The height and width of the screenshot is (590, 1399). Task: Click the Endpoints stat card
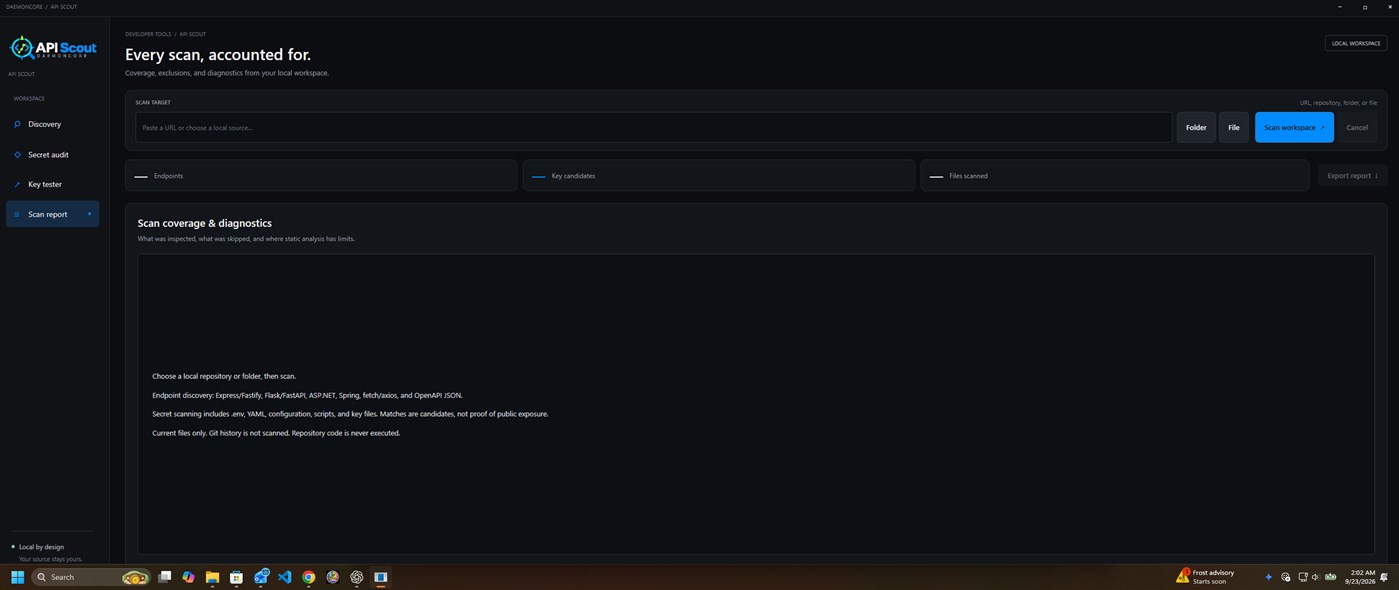[321, 176]
